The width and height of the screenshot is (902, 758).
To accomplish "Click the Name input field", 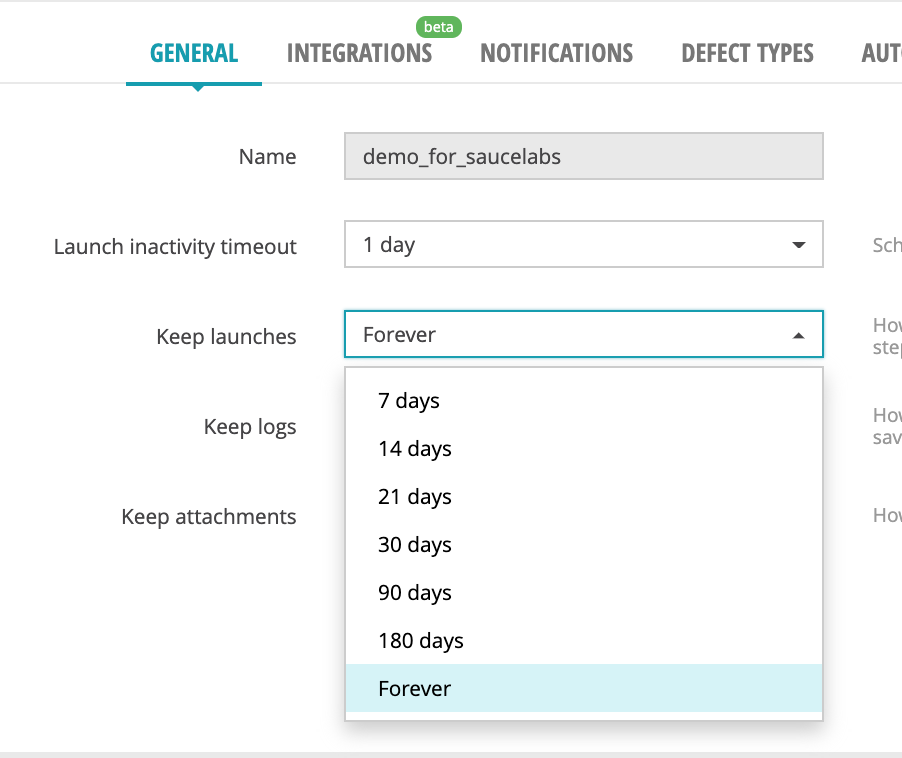I will click(x=583, y=156).
